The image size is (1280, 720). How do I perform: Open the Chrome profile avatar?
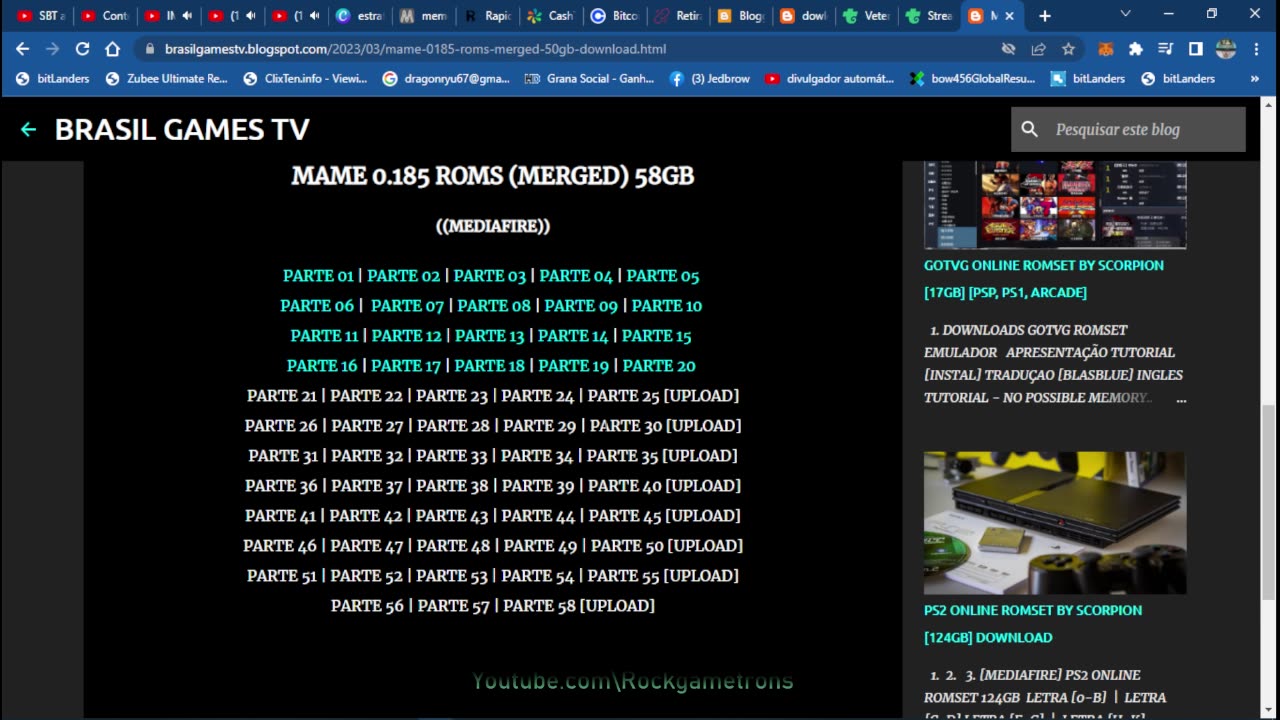pos(1226,49)
